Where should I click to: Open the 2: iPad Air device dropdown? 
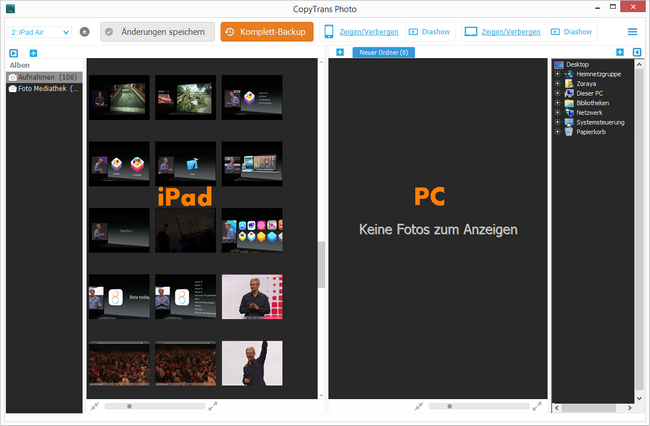point(39,32)
